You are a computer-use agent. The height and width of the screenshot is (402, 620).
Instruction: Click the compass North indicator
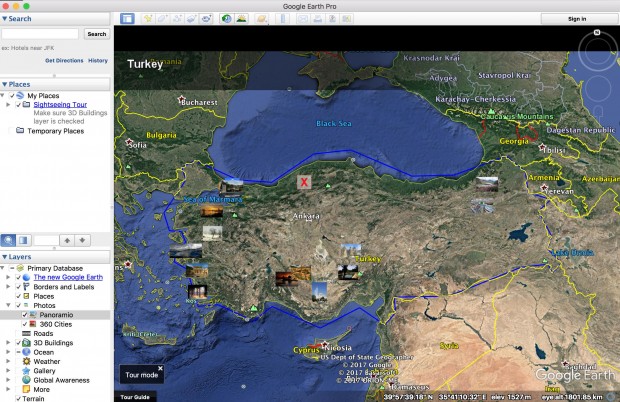click(x=597, y=32)
